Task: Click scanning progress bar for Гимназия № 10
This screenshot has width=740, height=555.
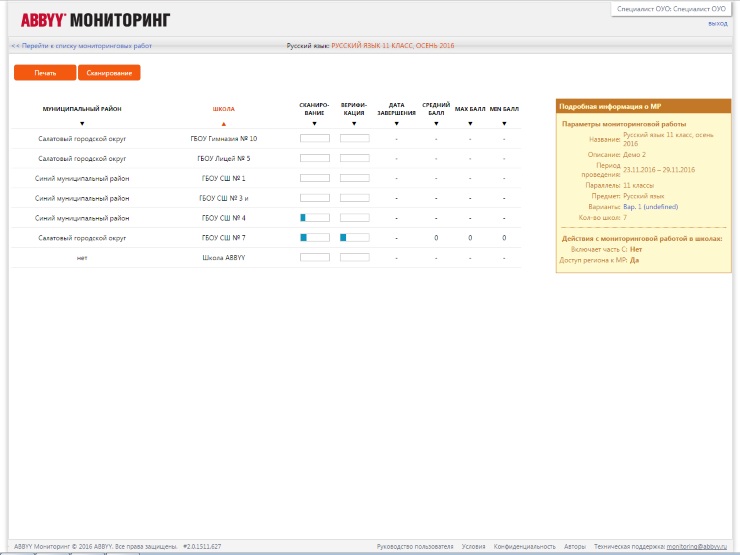Action: point(315,139)
